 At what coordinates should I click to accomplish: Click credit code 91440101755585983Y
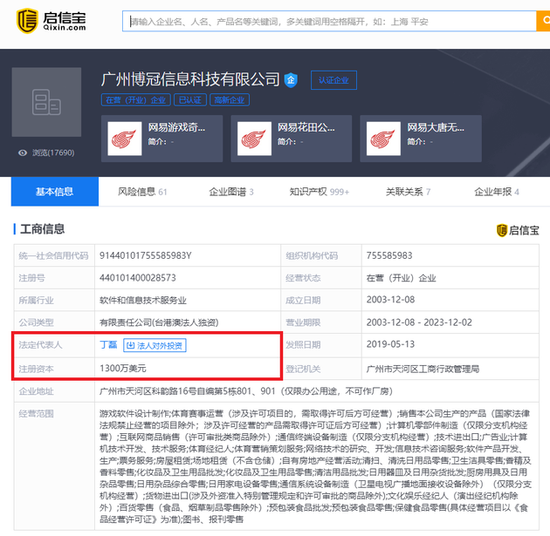tap(145, 256)
